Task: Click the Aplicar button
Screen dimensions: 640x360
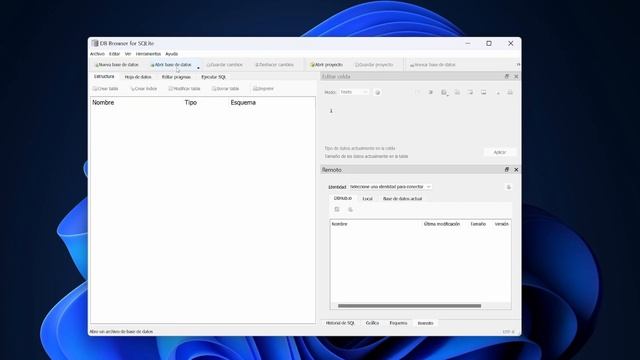Action: [500, 152]
